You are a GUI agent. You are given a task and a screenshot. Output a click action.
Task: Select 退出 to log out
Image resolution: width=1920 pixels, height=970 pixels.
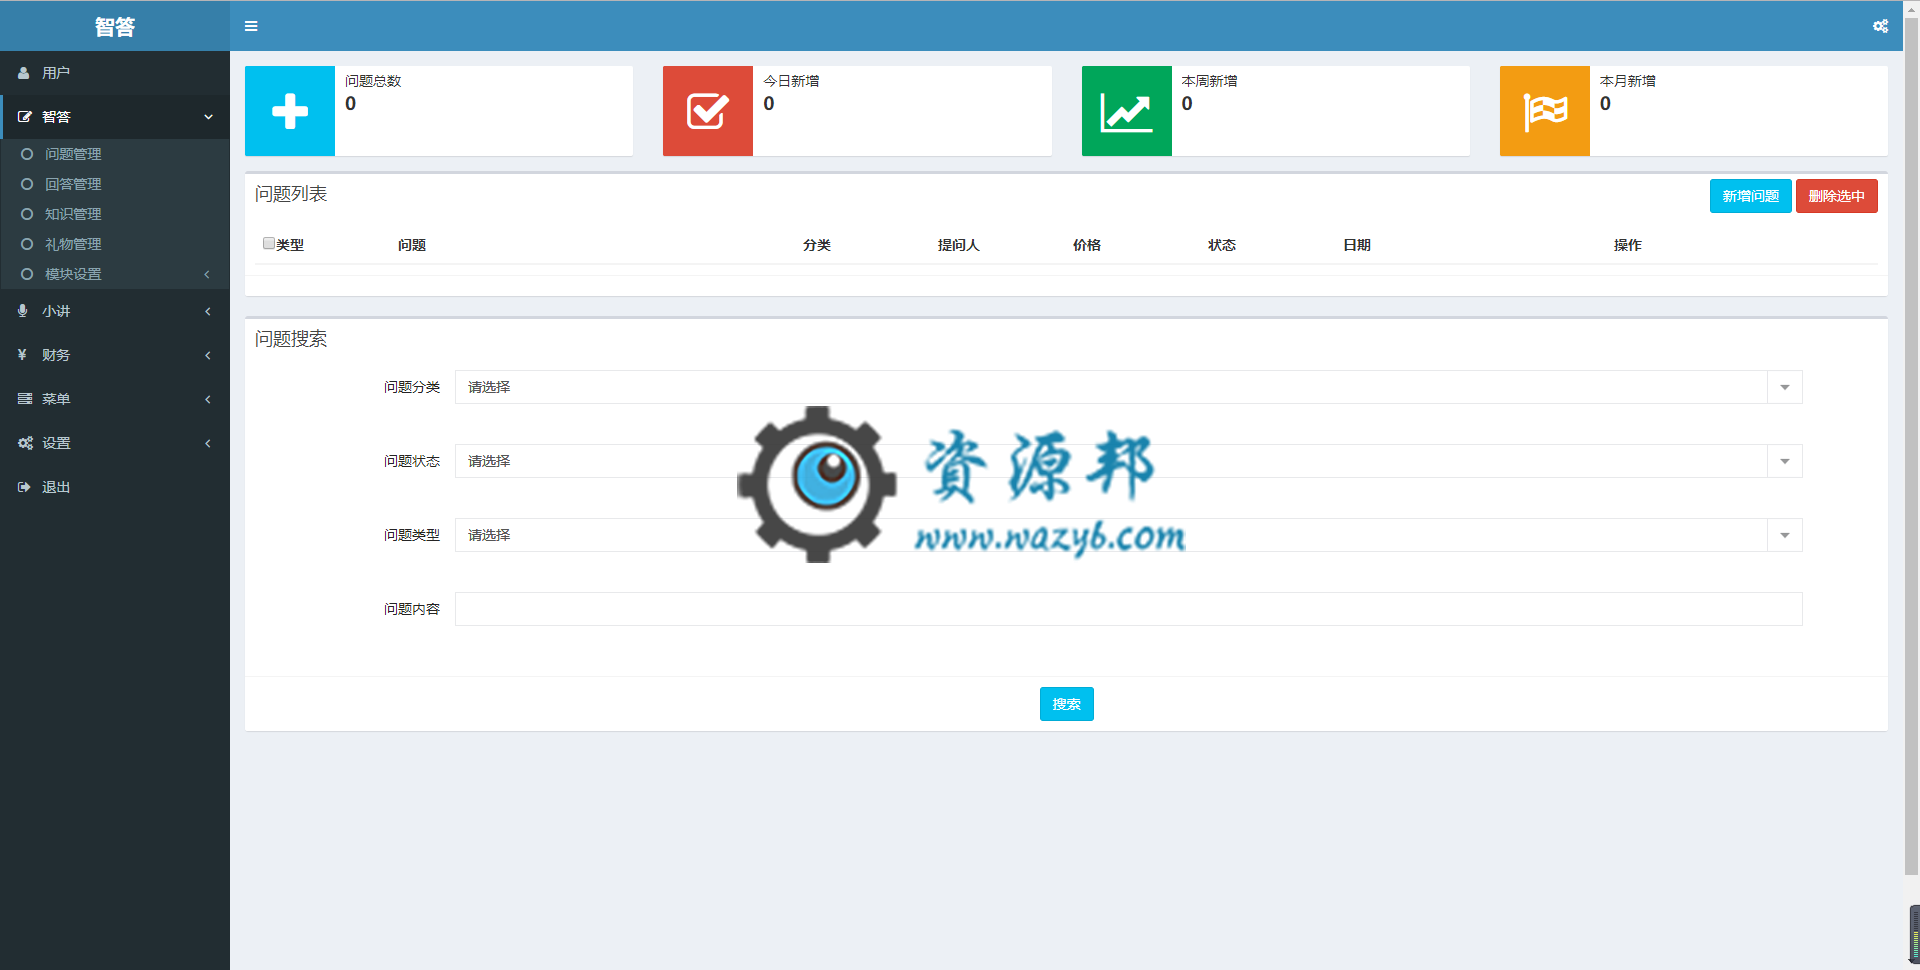coord(115,487)
